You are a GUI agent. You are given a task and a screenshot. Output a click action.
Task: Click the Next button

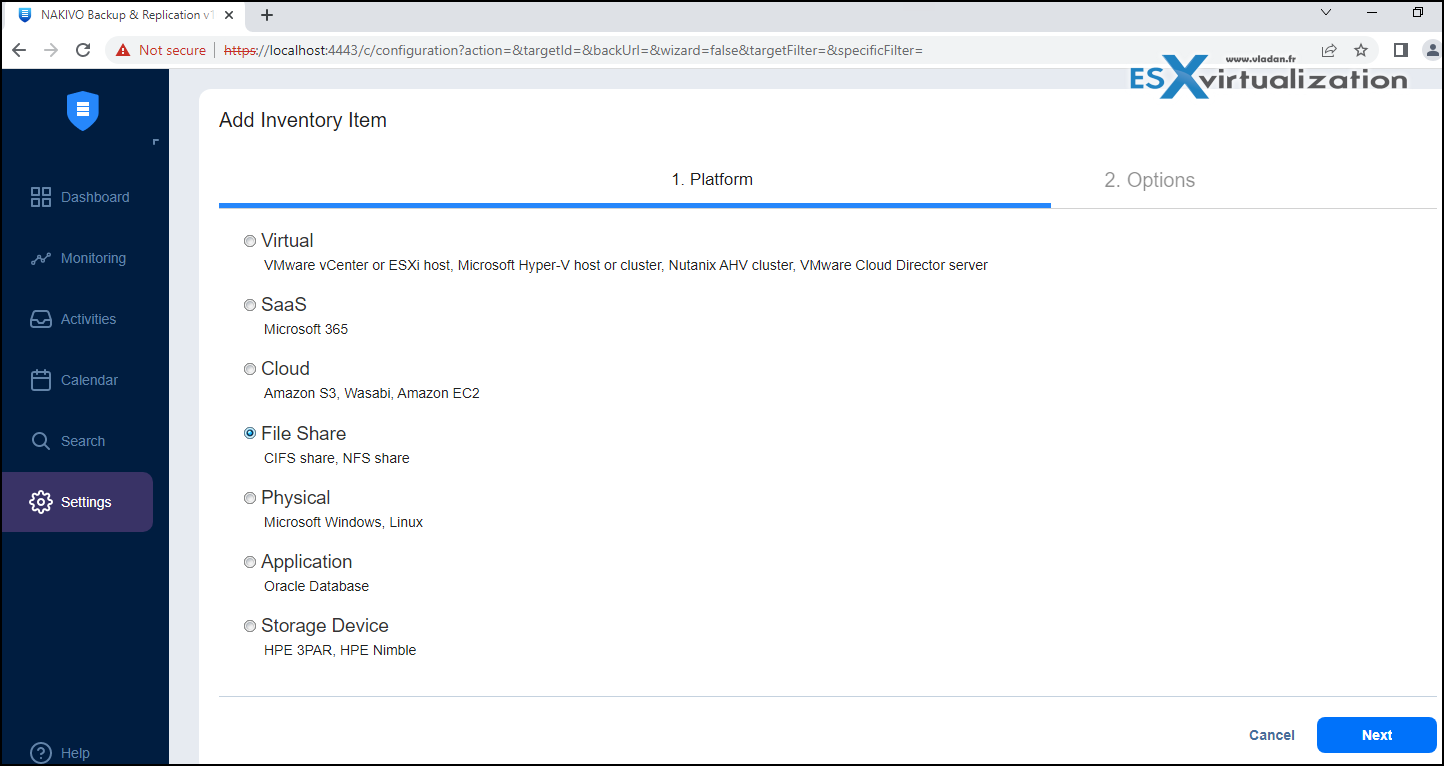1377,735
